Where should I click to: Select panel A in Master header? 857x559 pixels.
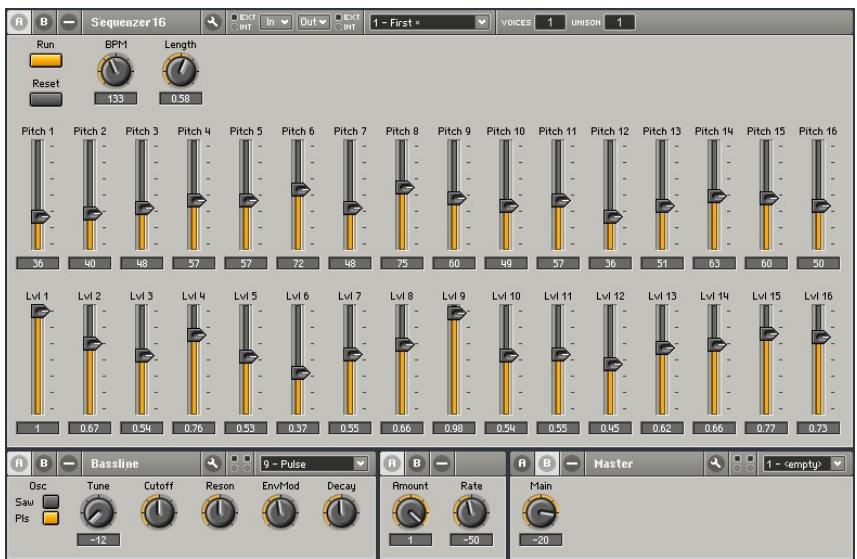tap(522, 463)
